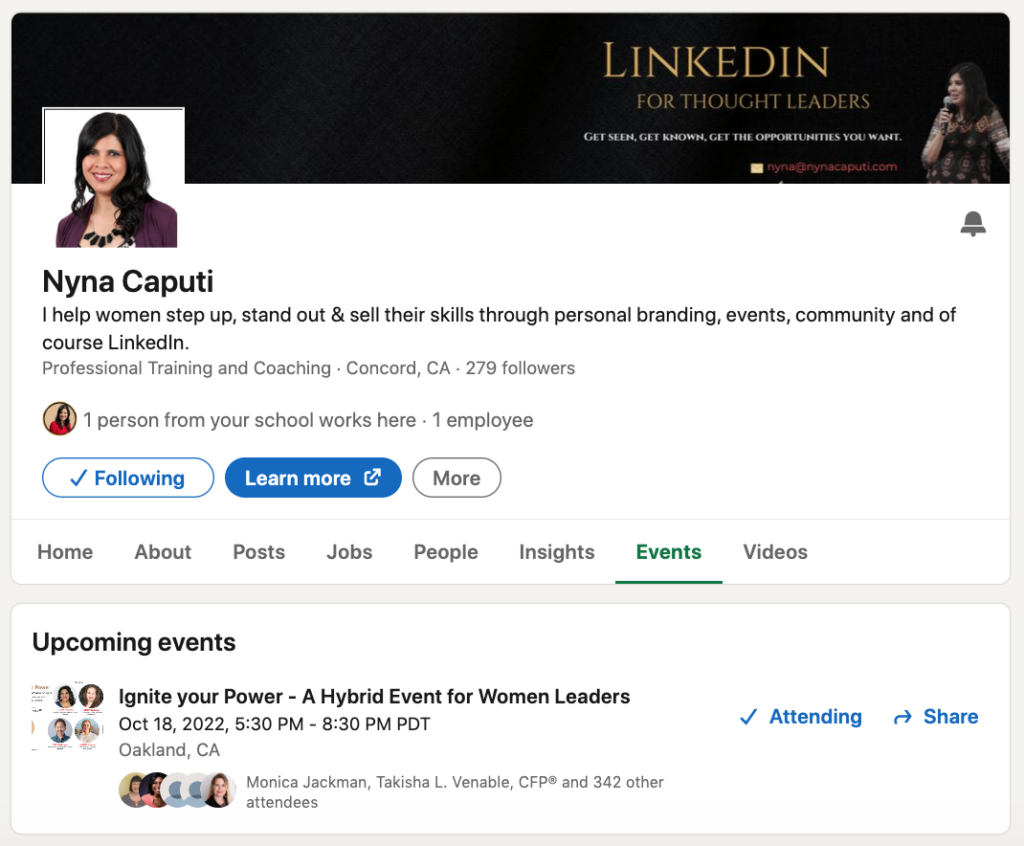Click the small school connection avatar
The height and width of the screenshot is (846, 1024).
click(60, 419)
